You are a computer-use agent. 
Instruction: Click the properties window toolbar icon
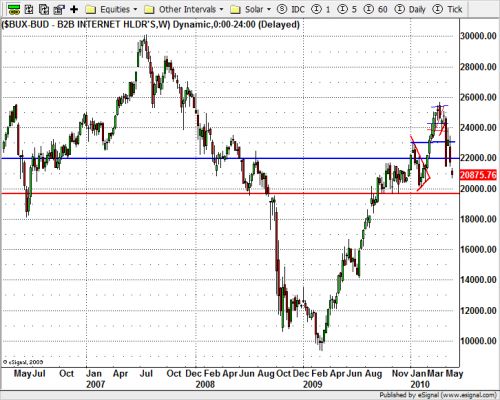(59, 9)
